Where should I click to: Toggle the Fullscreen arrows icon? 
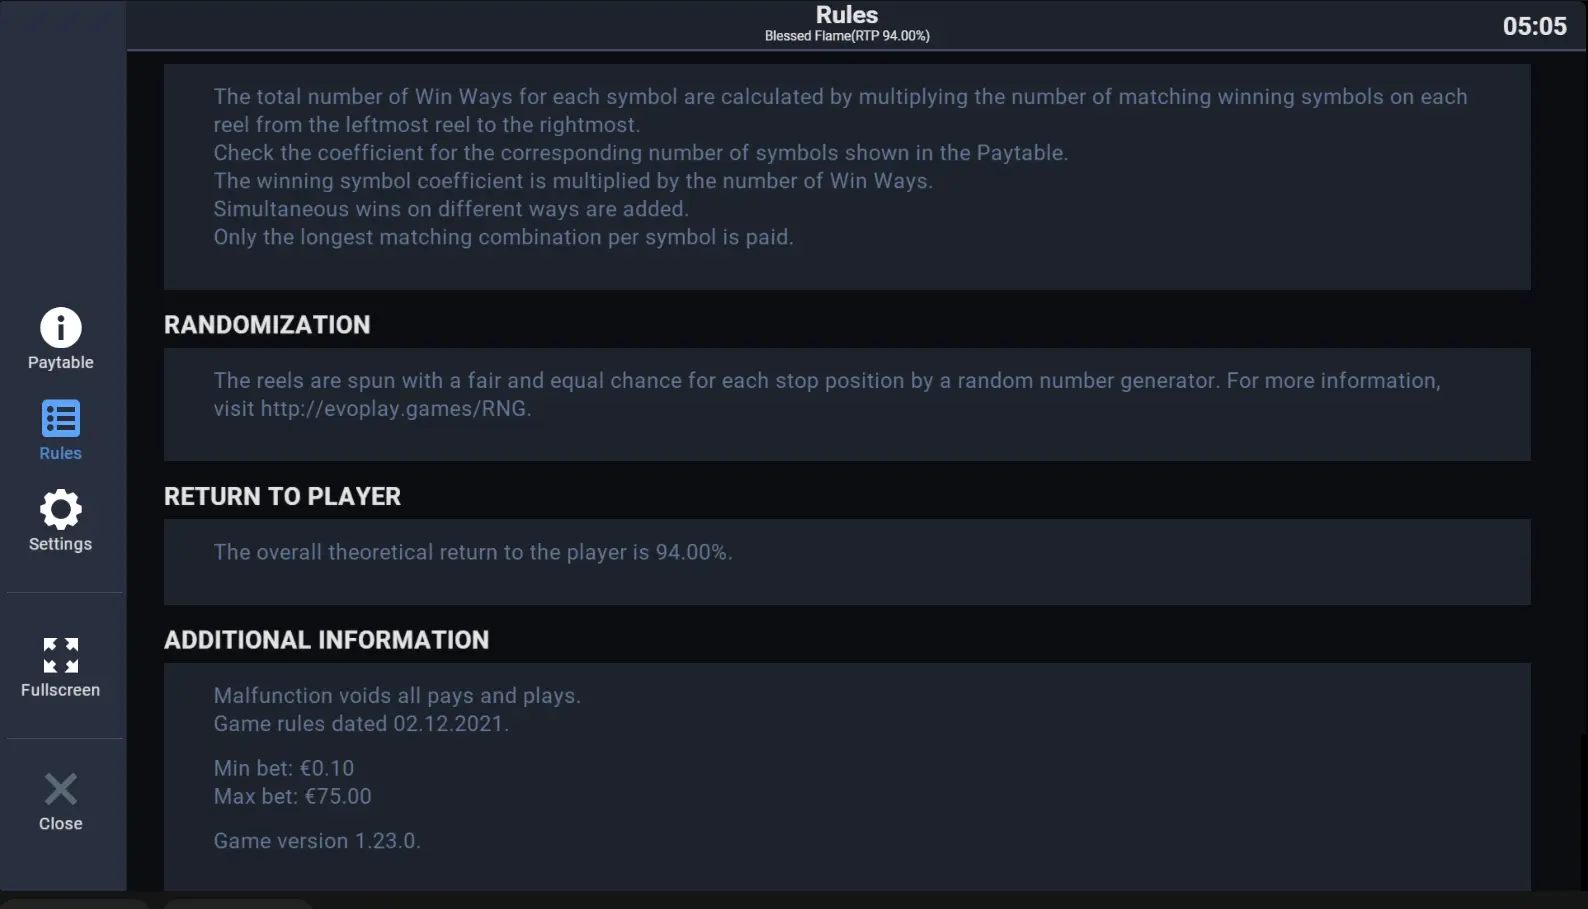pyautogui.click(x=61, y=655)
